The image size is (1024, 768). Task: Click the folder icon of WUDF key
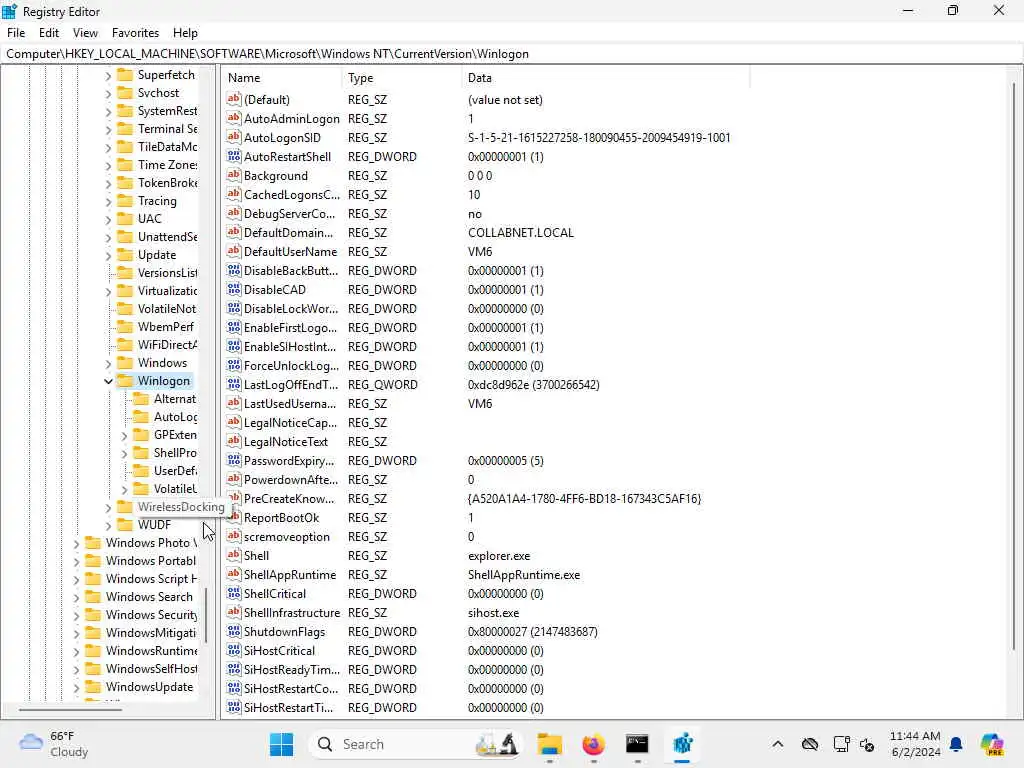[125, 524]
